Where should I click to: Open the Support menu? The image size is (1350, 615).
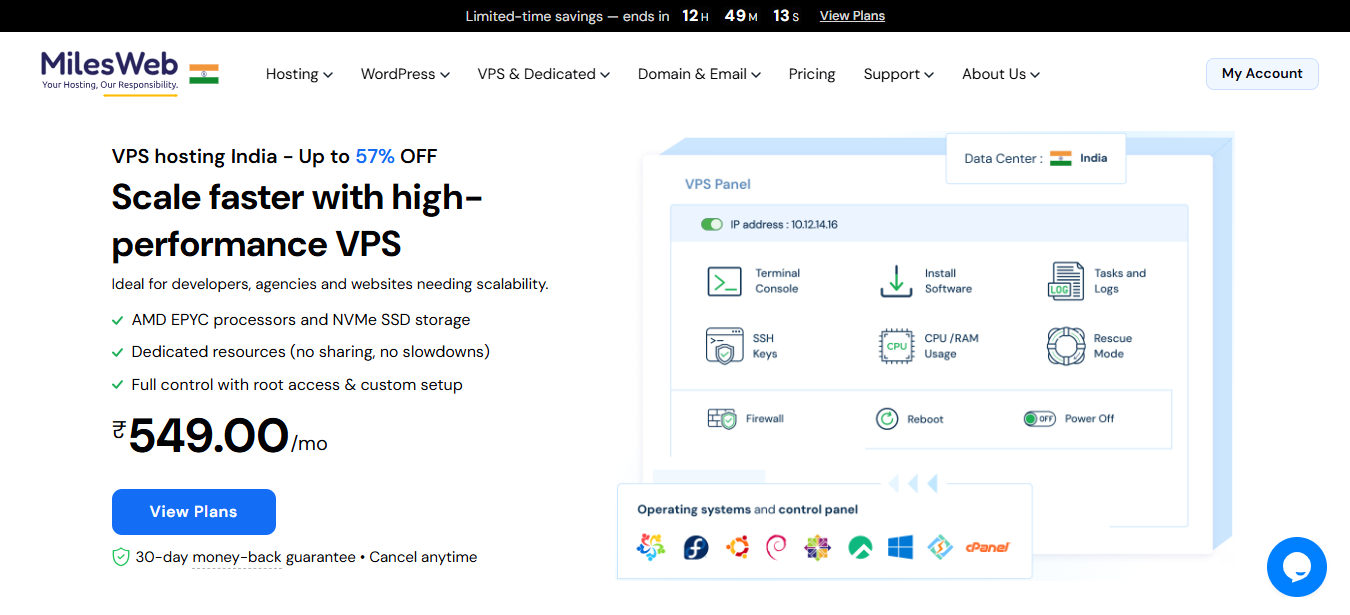tap(897, 73)
